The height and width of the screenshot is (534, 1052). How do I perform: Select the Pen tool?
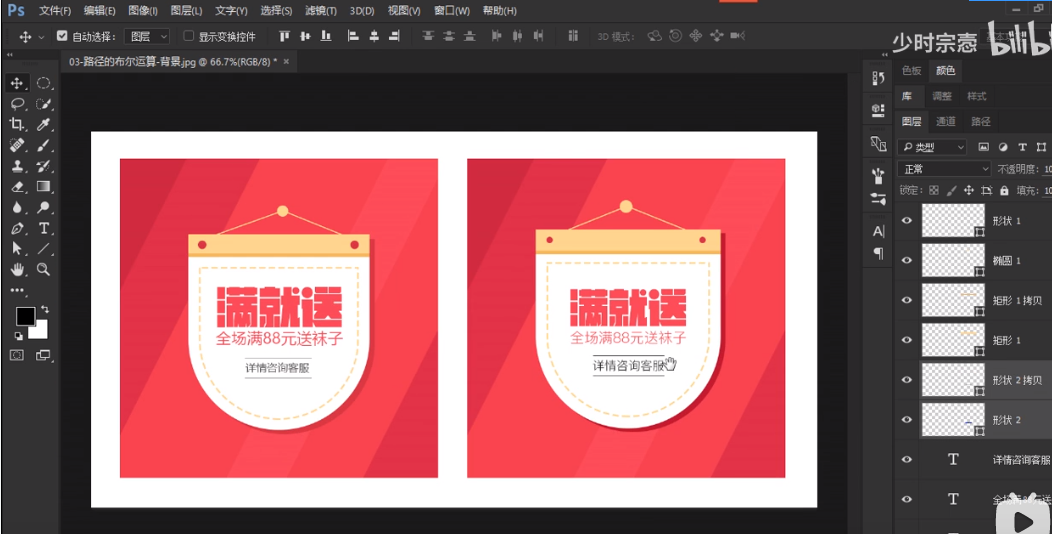tap(17, 228)
